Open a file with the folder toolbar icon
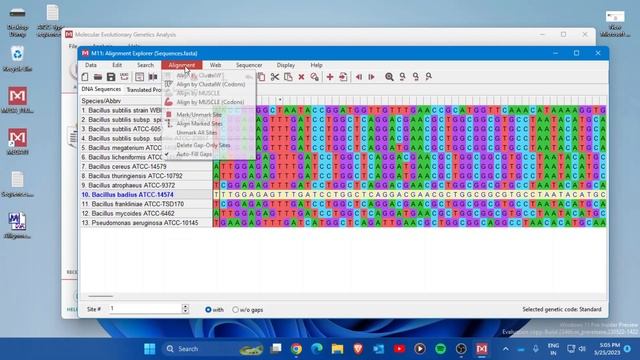 pos(98,77)
